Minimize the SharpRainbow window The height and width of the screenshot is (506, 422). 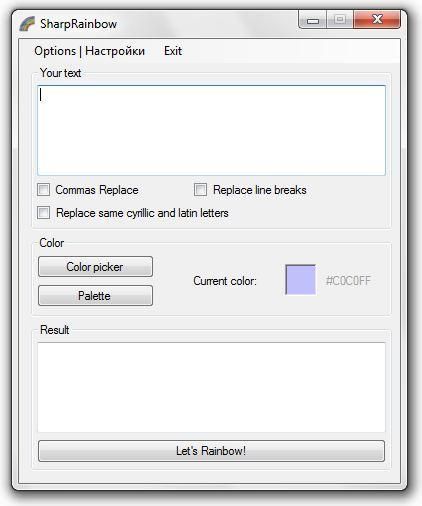click(x=313, y=20)
